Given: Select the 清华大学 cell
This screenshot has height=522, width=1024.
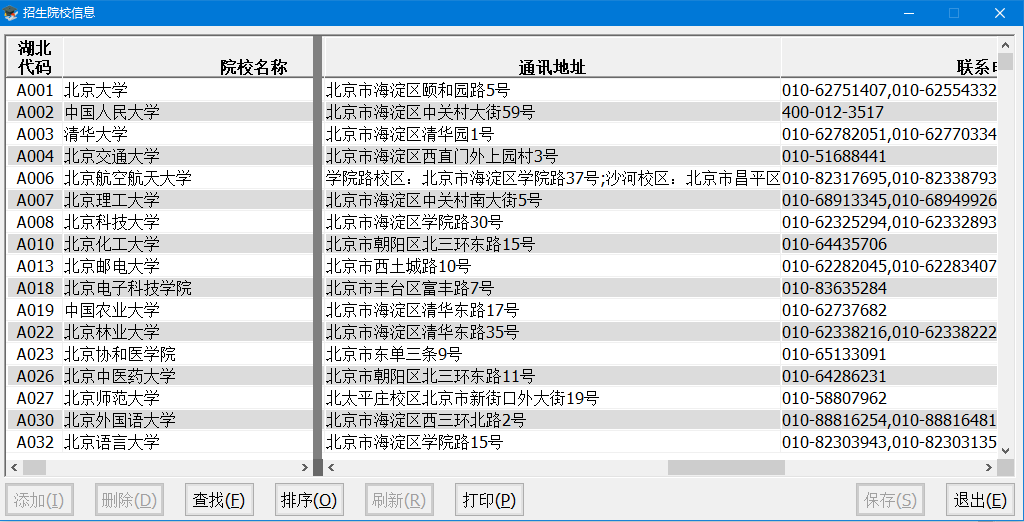Looking at the screenshot, I should (x=188, y=135).
